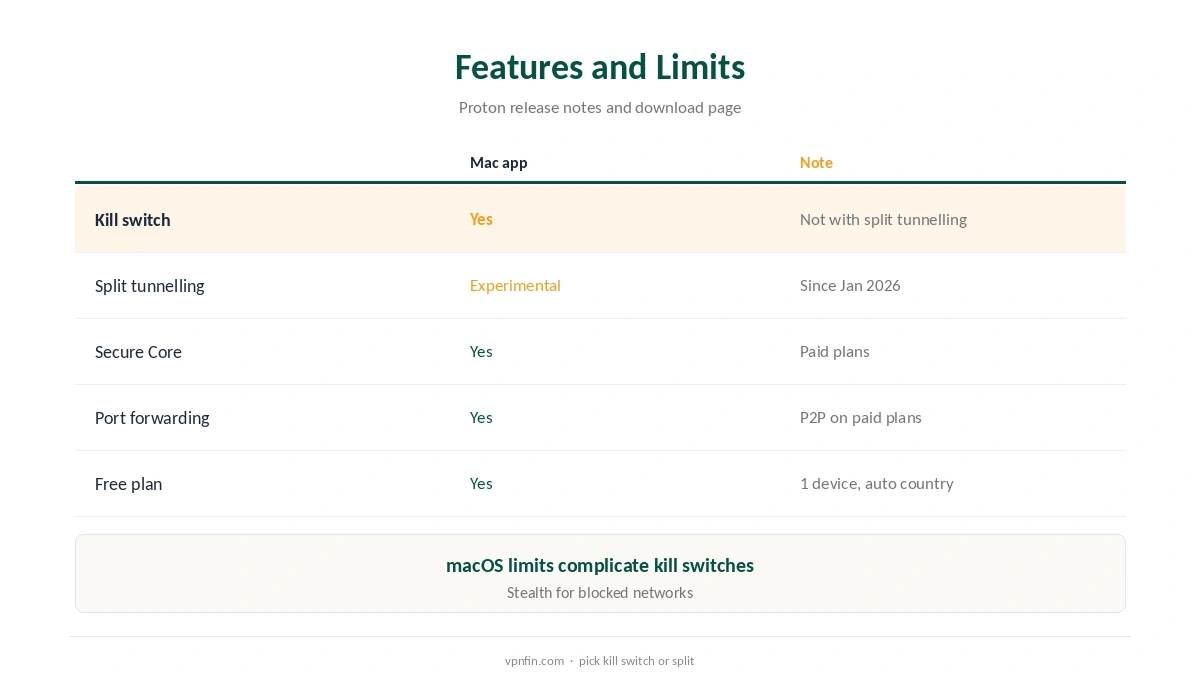Viewport: 1200px width, 680px height.
Task: Select the 'Free plan' row label
Action: point(128,484)
